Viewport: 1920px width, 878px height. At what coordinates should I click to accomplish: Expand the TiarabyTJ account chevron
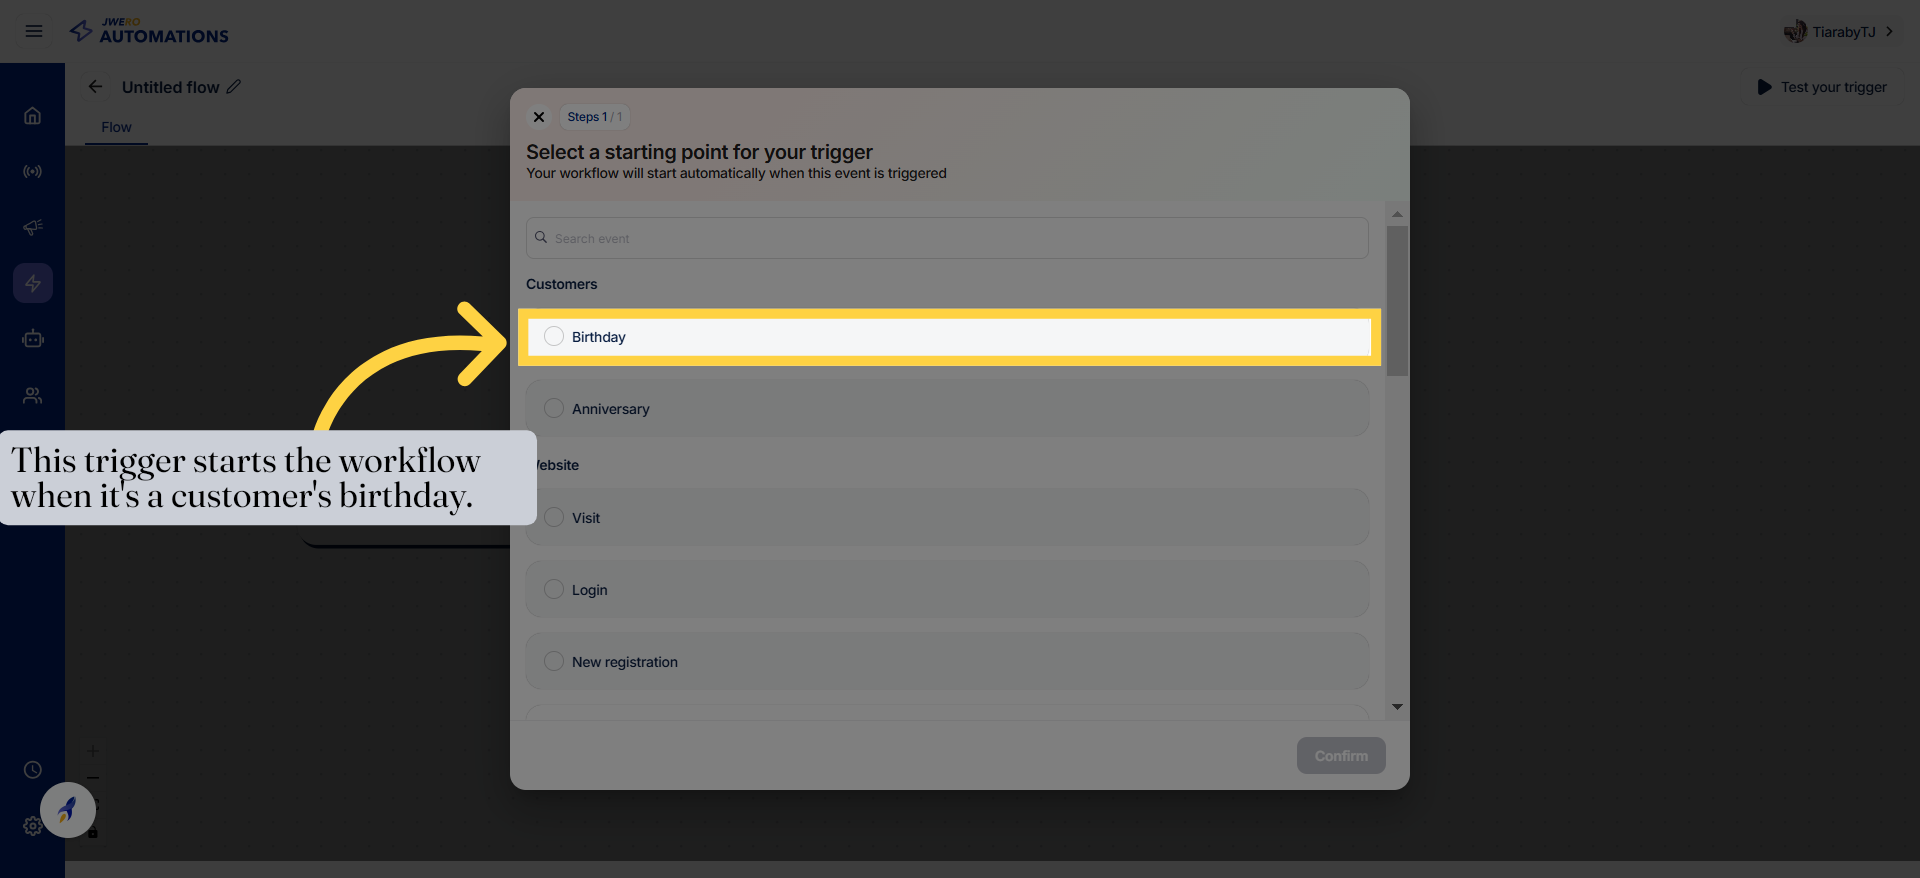click(1889, 32)
